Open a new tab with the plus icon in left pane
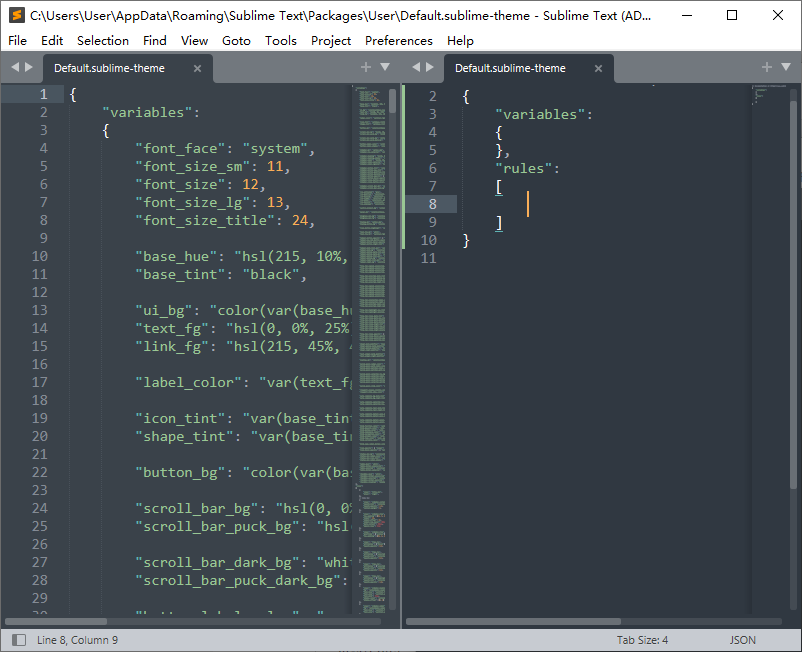The image size is (802, 652). 366,67
